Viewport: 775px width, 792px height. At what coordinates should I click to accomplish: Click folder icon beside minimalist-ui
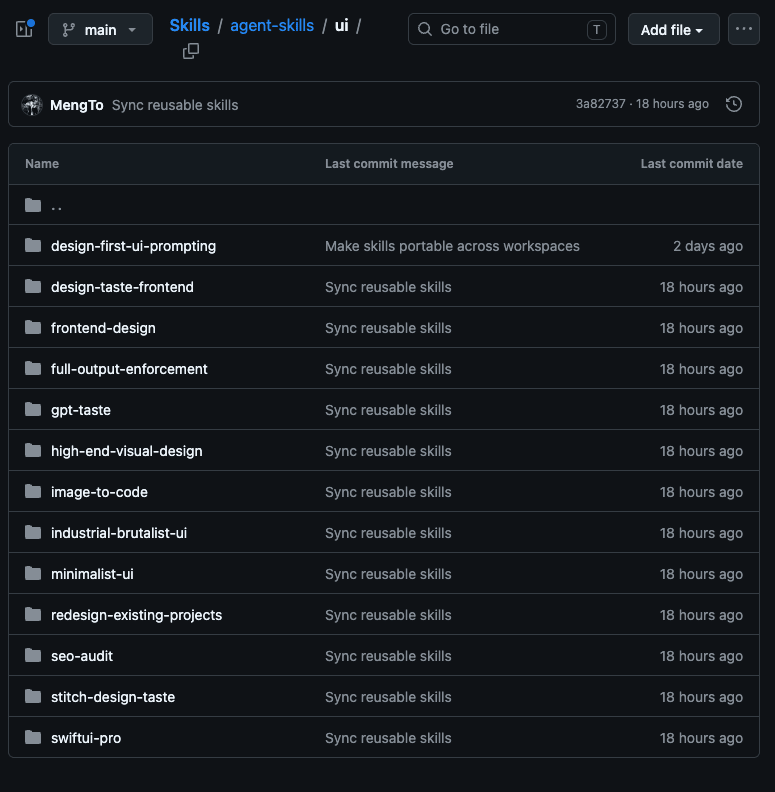(x=33, y=573)
